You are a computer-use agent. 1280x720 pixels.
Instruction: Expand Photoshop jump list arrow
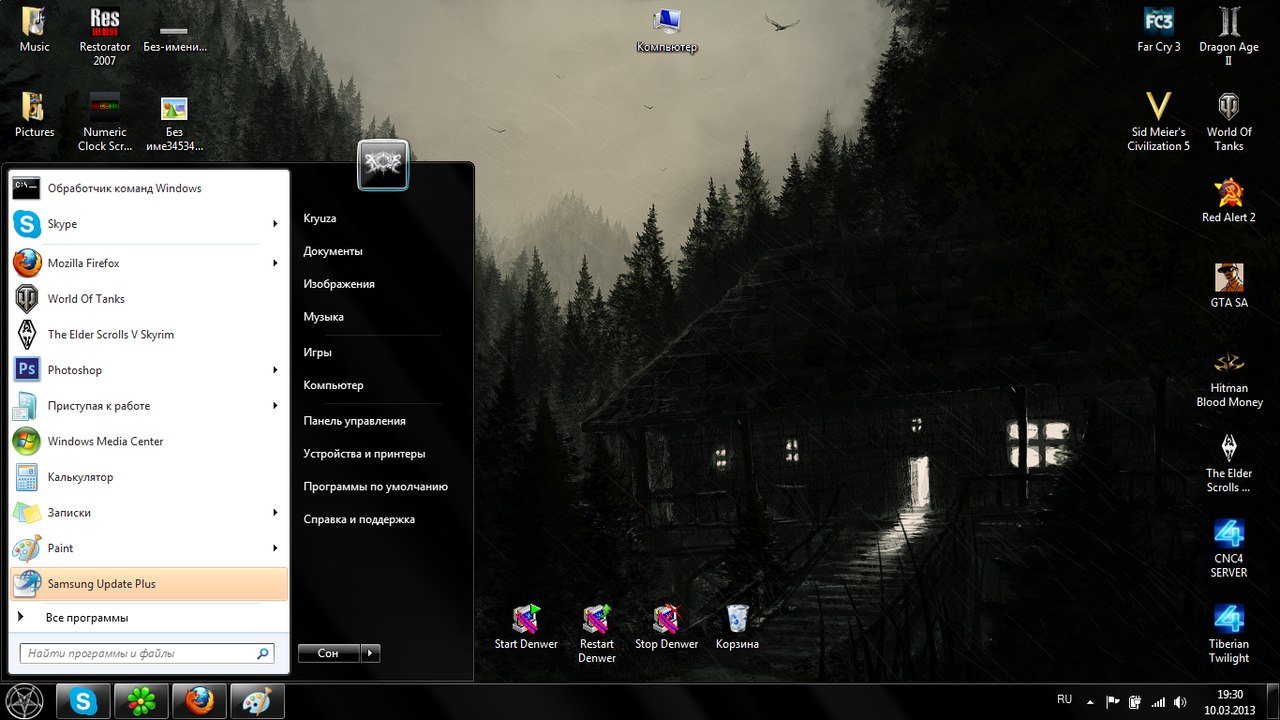[x=275, y=370]
